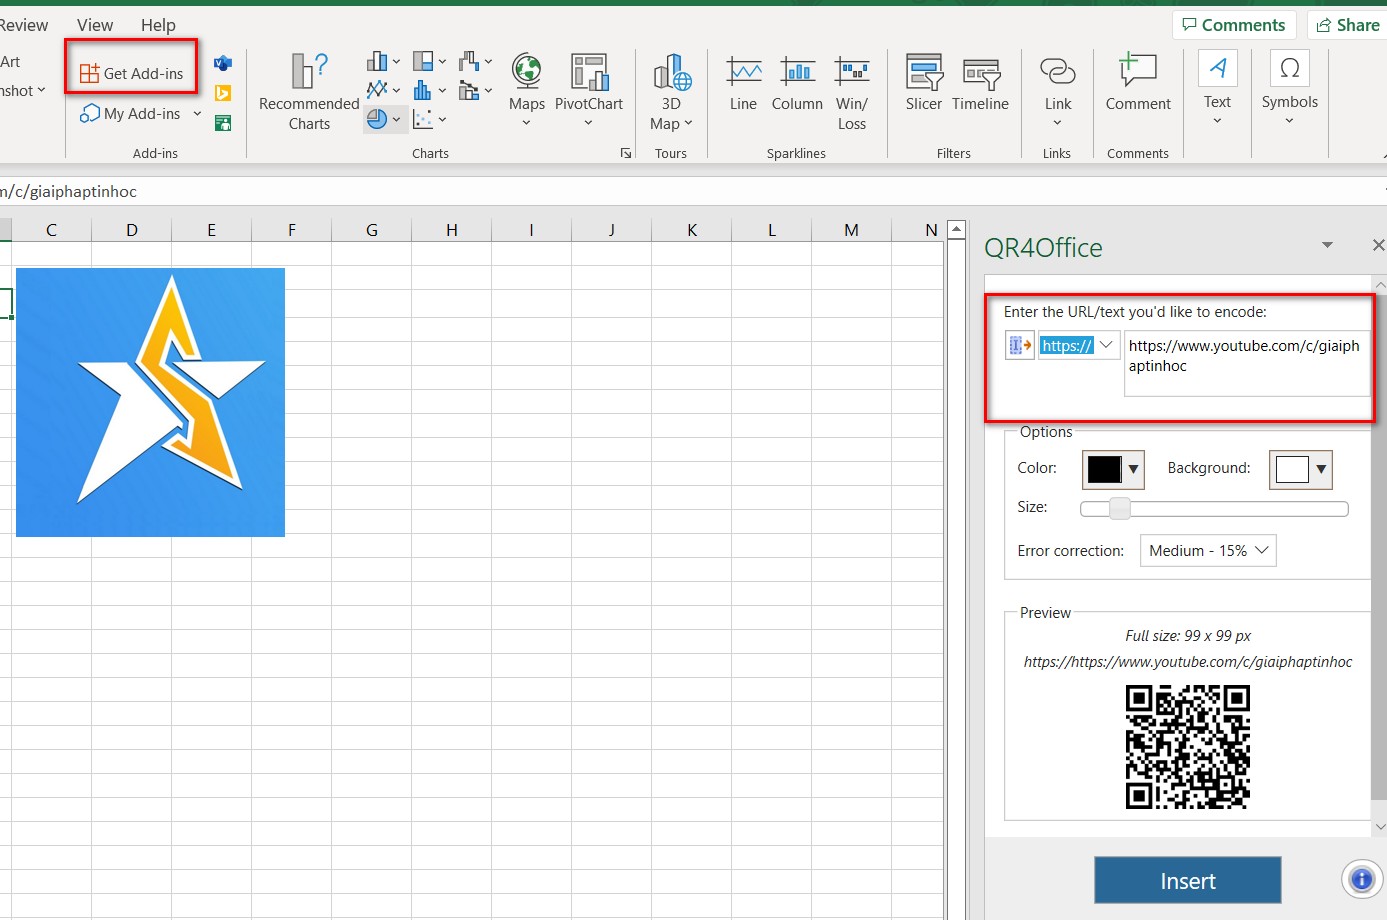
Task: Click the insert-from-selection icon in QR4Office
Action: click(x=1019, y=346)
